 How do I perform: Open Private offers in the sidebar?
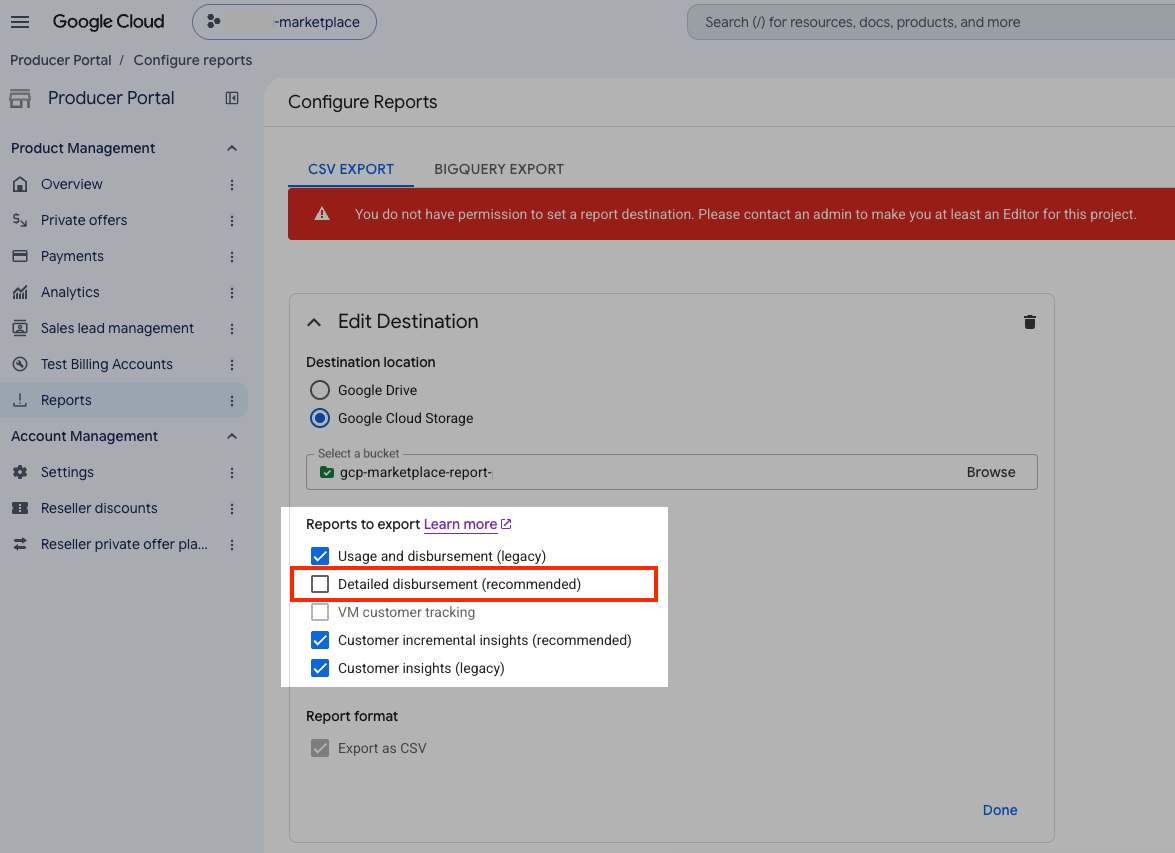click(x=84, y=220)
